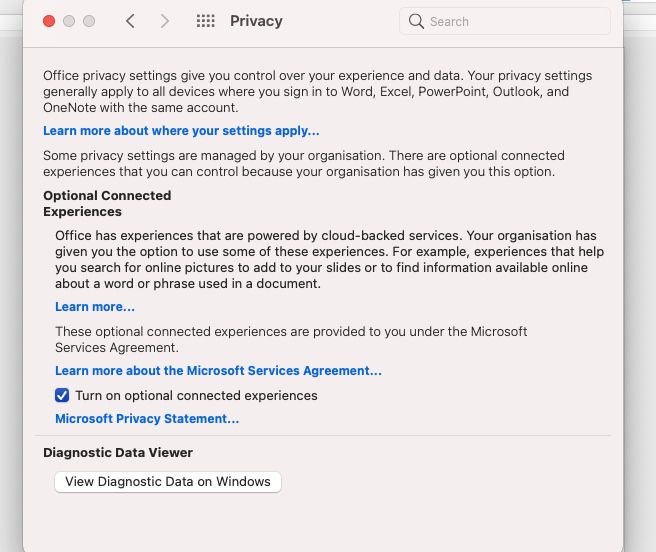Open 'Learn more about where your settings apply' link
The image size is (656, 552).
181,131
